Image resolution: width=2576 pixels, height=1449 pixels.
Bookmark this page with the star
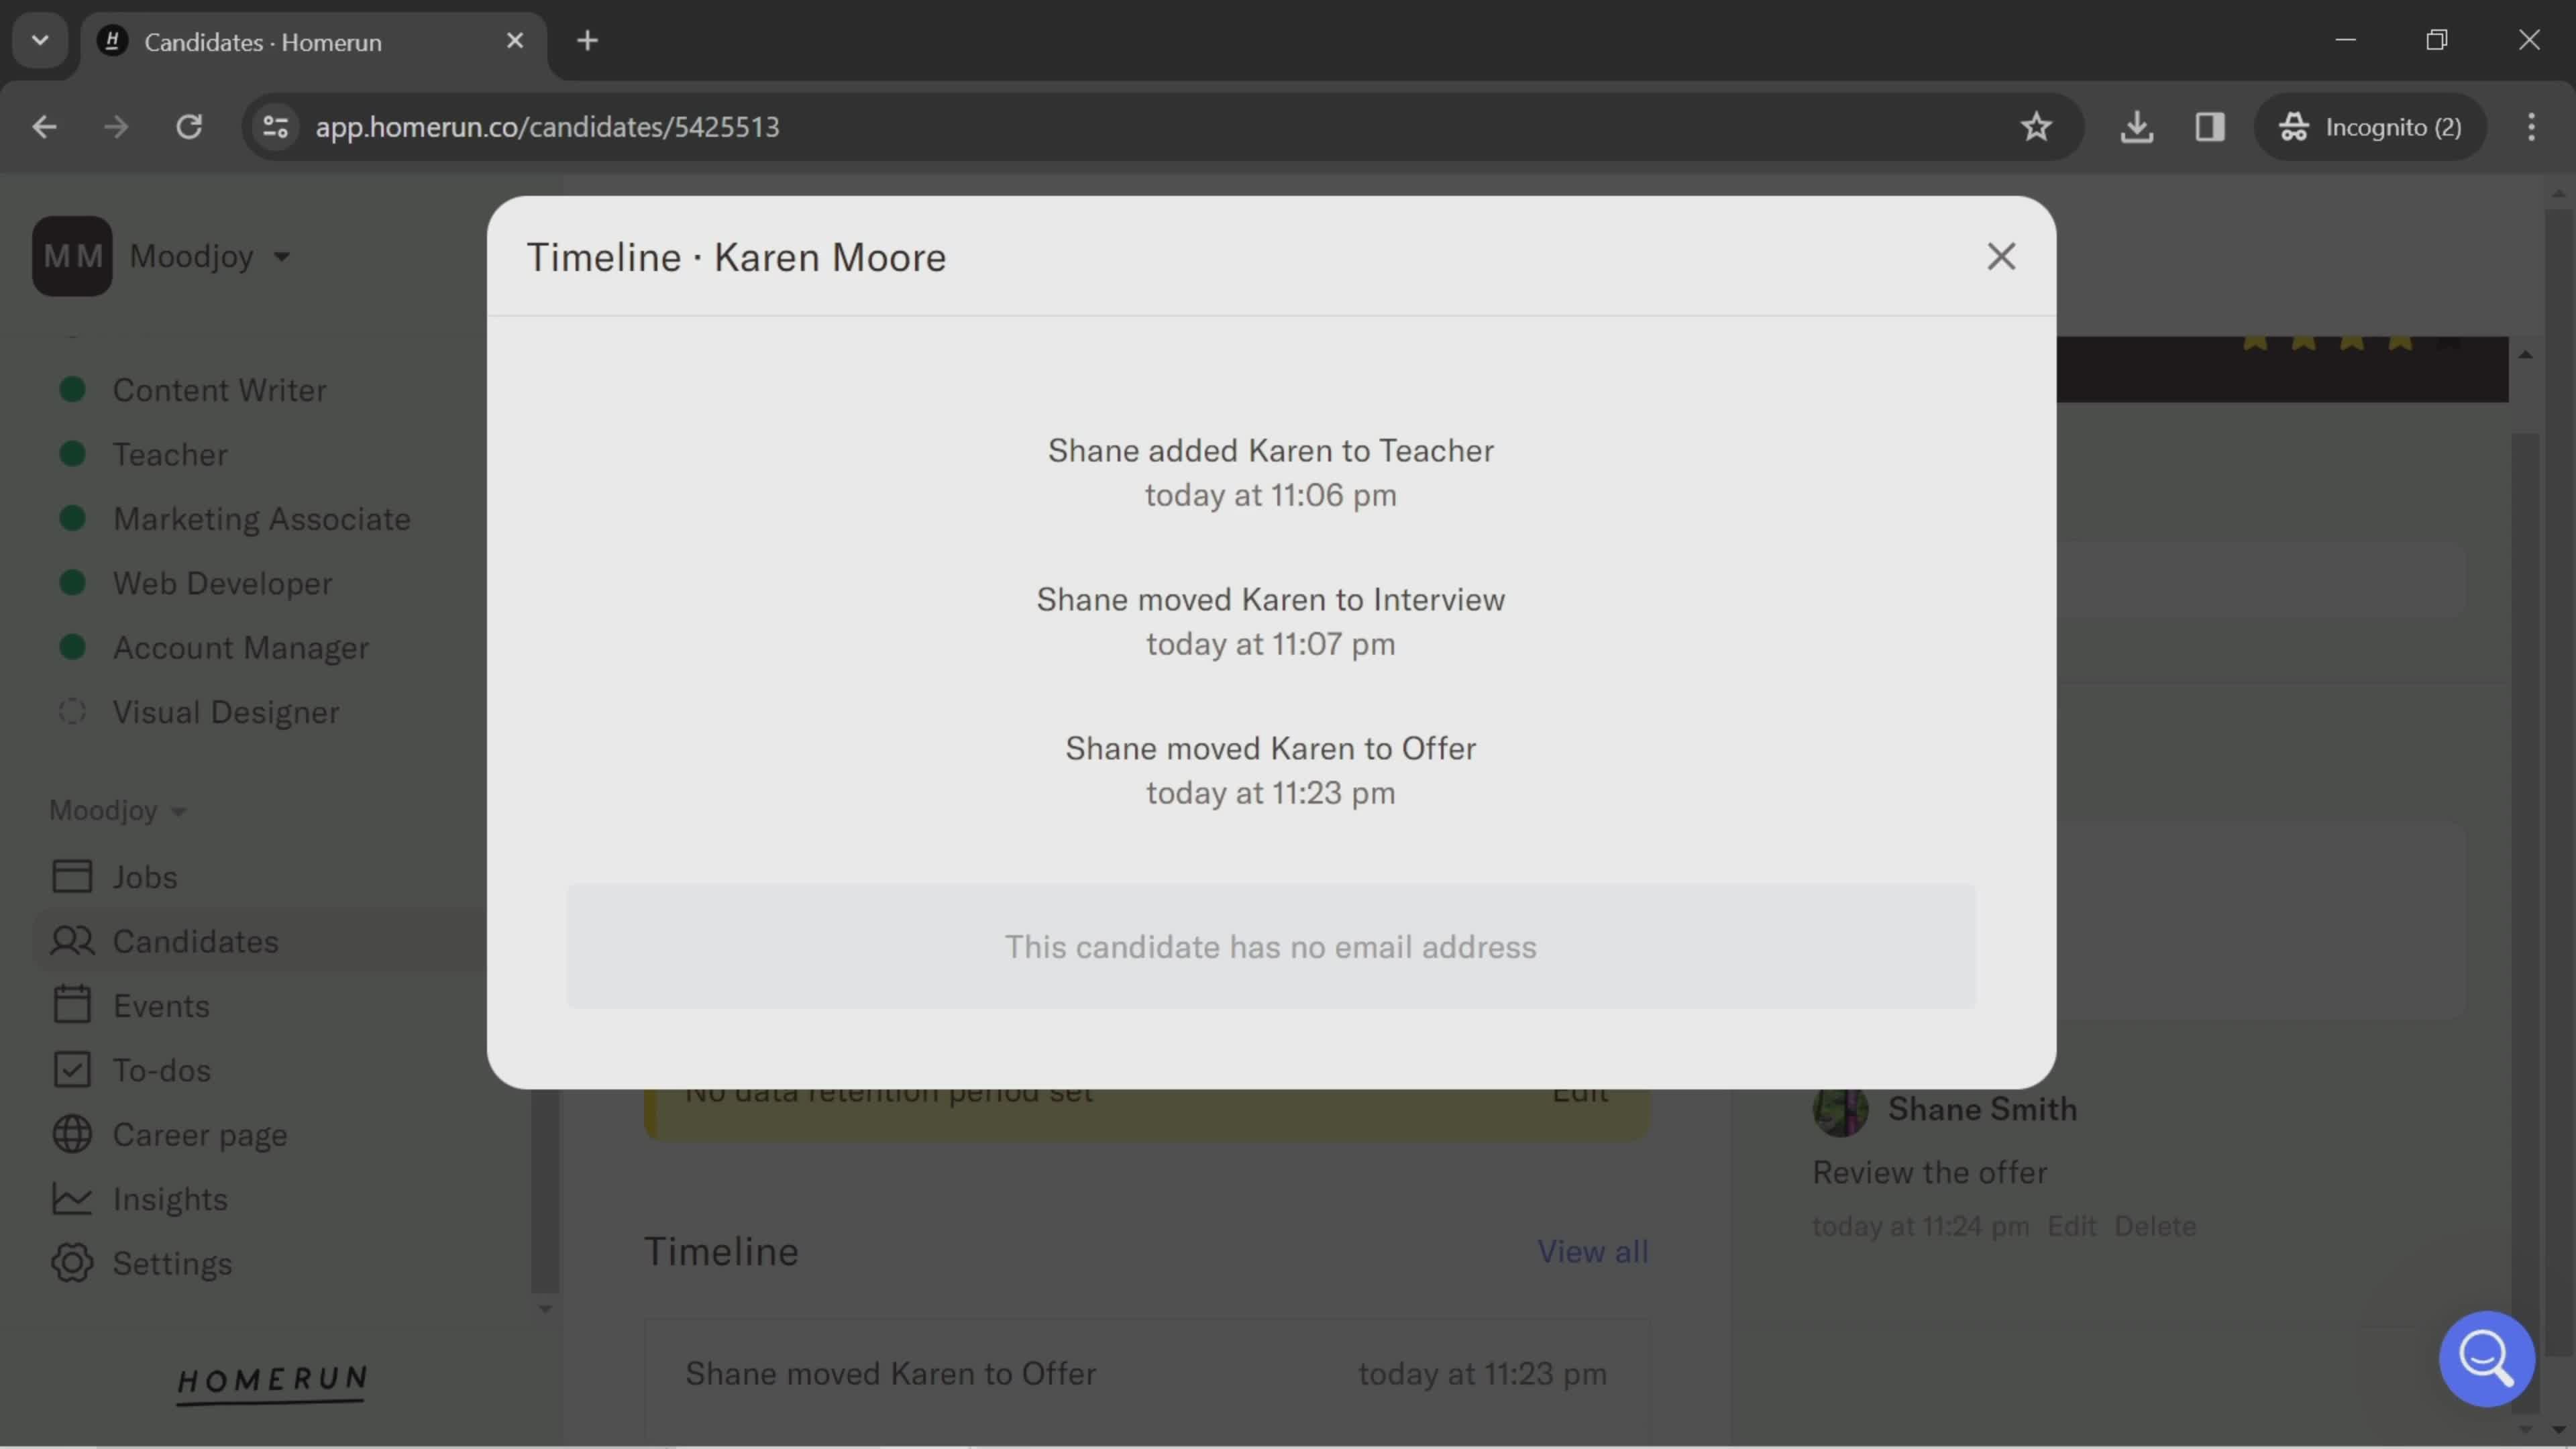[x=2036, y=127]
